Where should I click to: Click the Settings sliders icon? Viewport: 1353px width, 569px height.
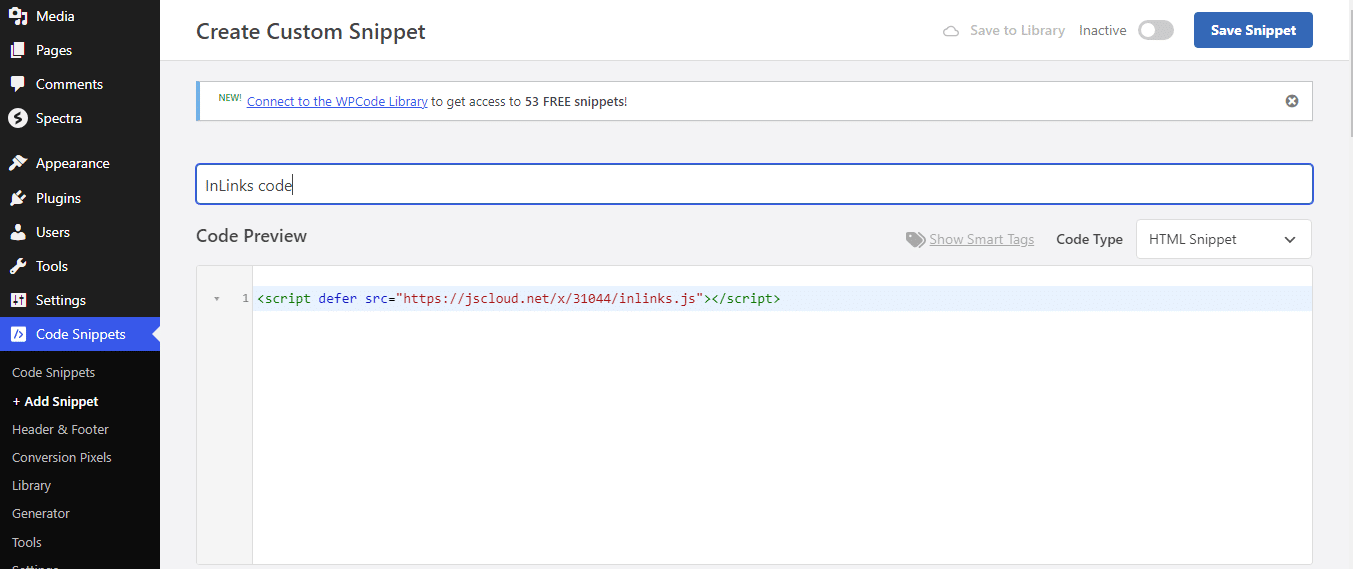(18, 300)
